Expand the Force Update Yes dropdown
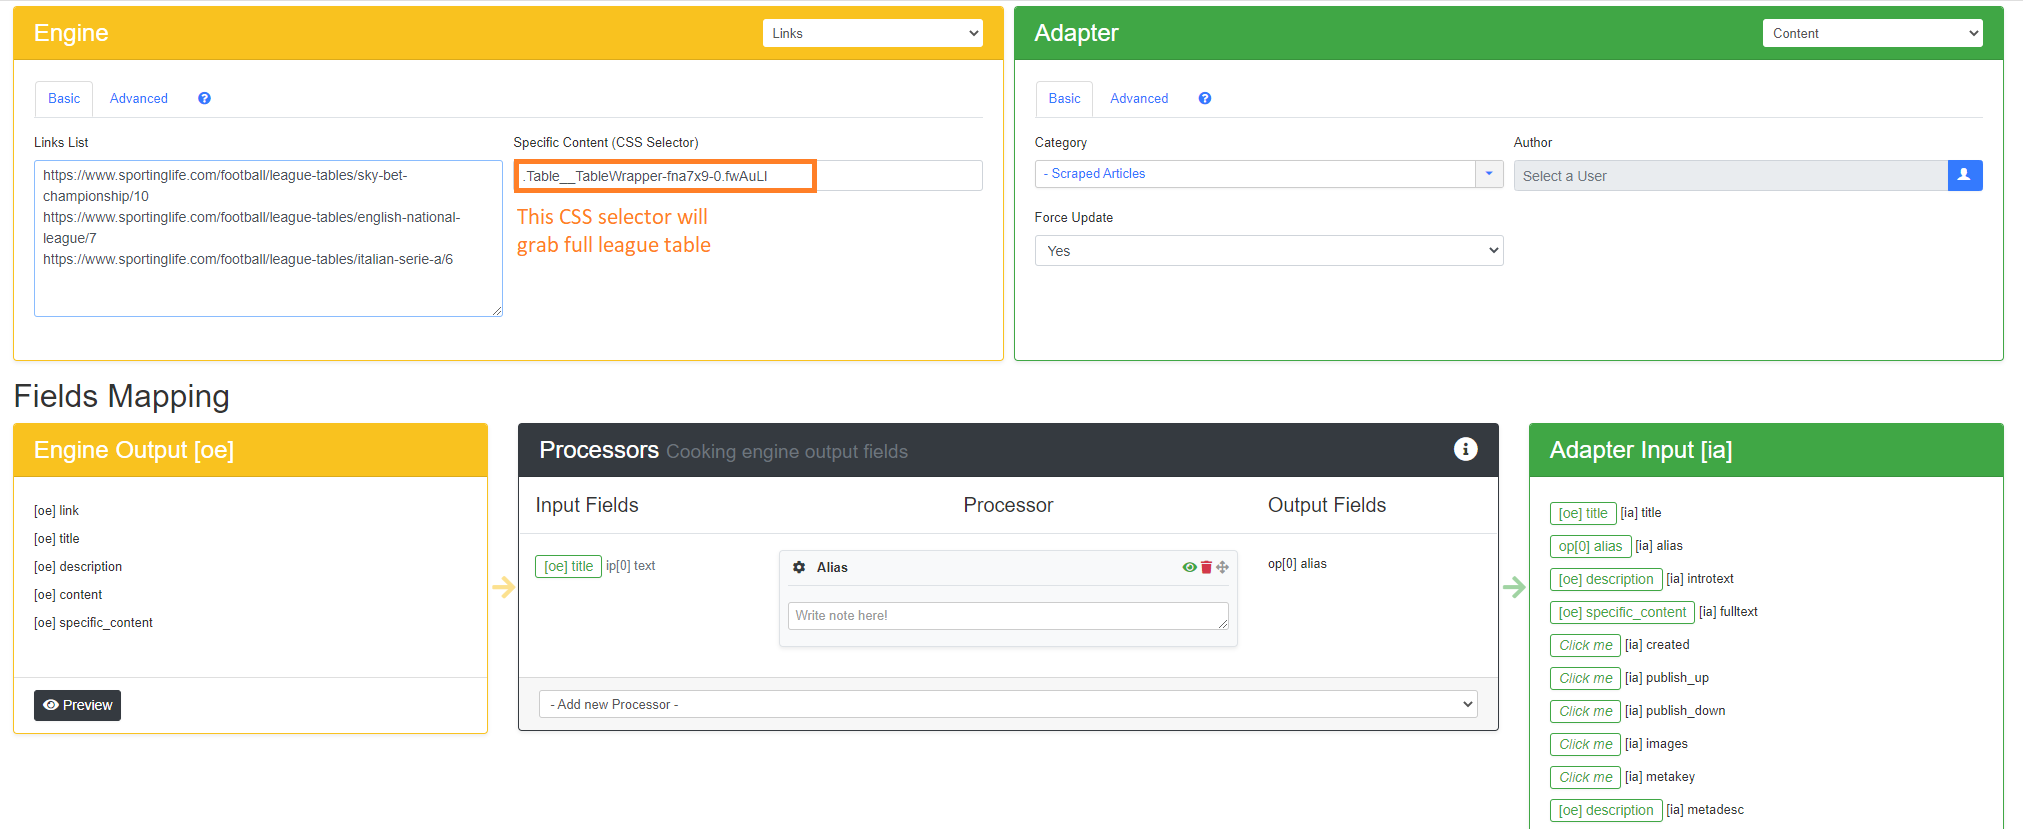This screenshot has width=2023, height=829. coord(1268,251)
